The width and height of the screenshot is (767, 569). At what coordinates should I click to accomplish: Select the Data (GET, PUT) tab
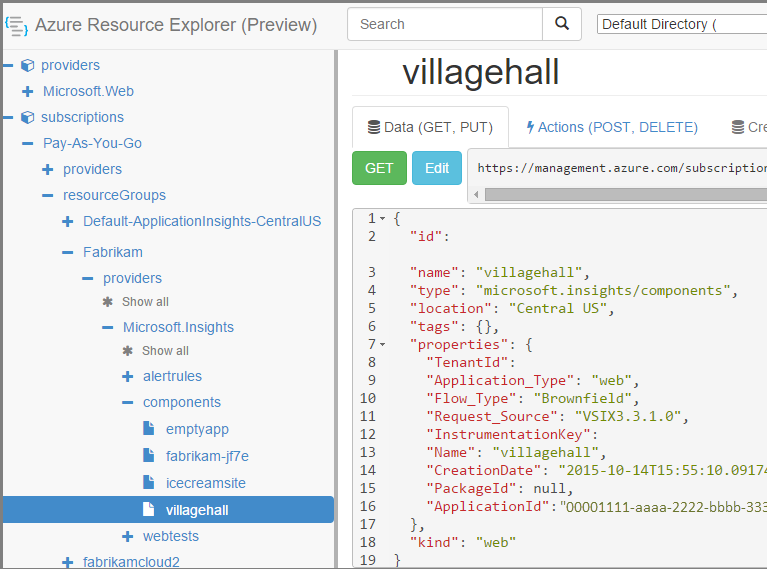pyautogui.click(x=430, y=128)
